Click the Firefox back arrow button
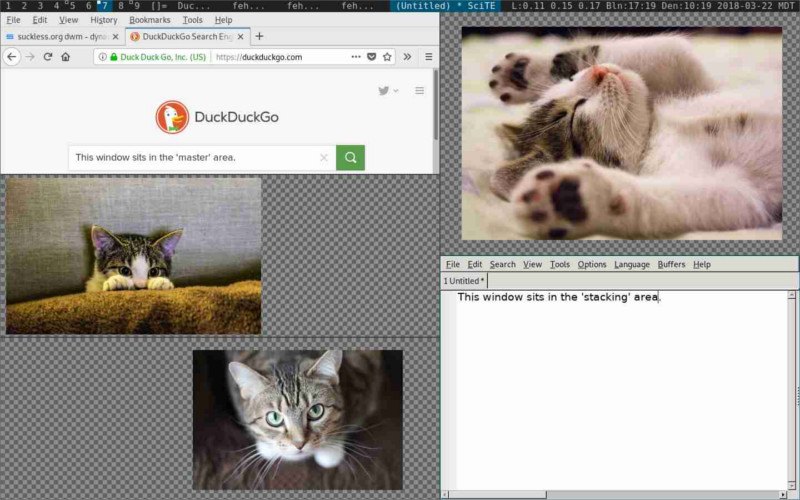The image size is (800, 500). point(12,57)
